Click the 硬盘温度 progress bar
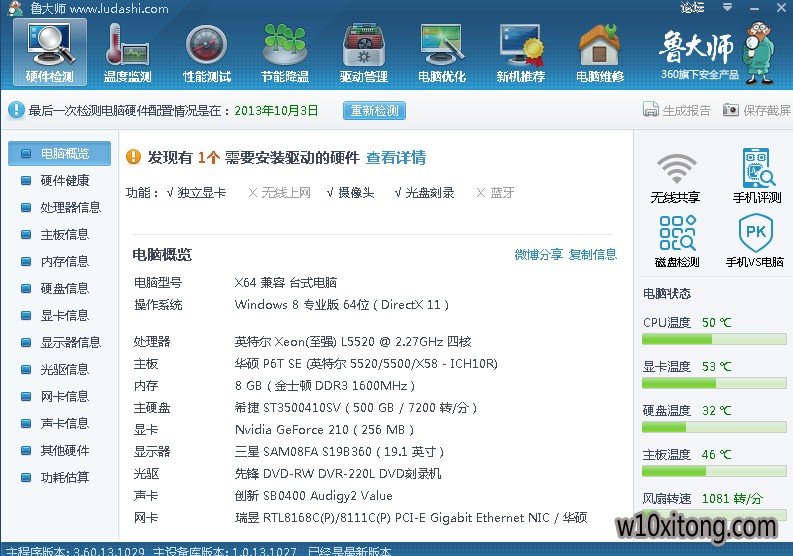 tap(714, 427)
